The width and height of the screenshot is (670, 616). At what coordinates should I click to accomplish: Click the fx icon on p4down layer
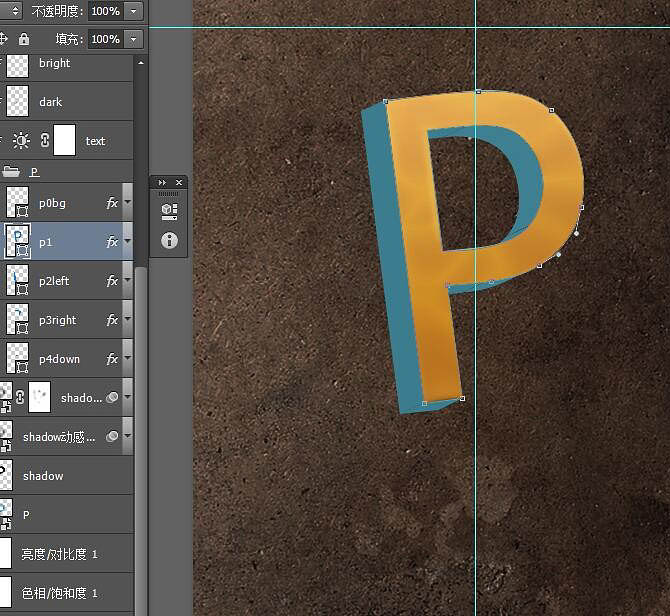tap(112, 359)
